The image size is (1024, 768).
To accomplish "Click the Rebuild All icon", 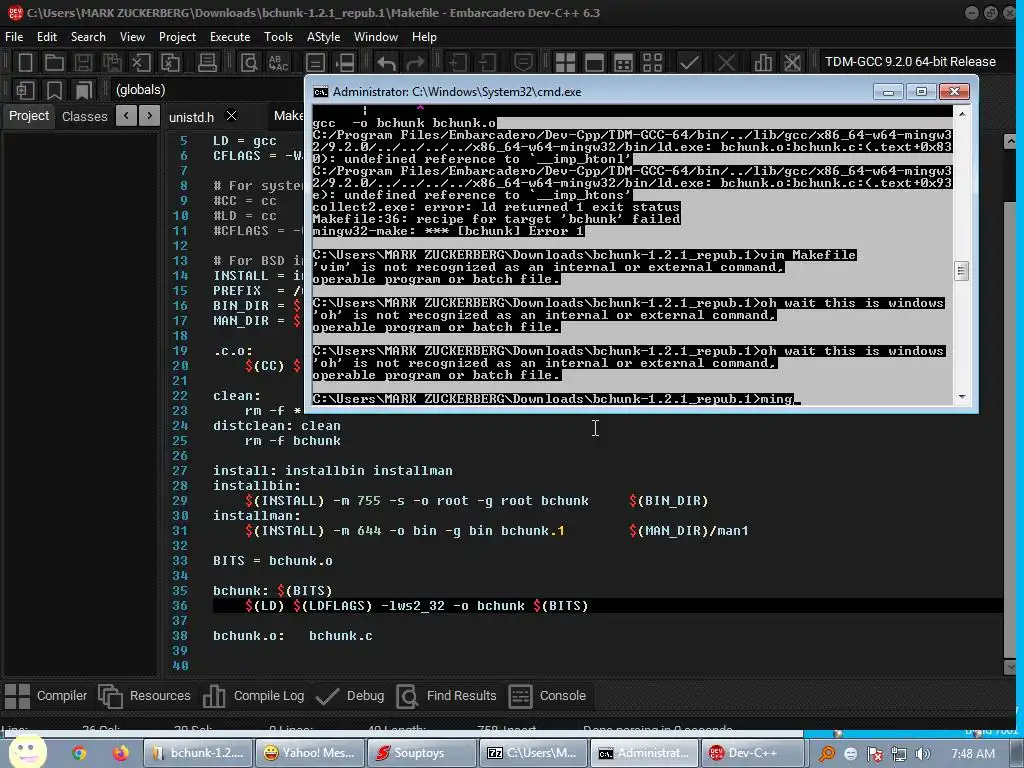I will [652, 63].
